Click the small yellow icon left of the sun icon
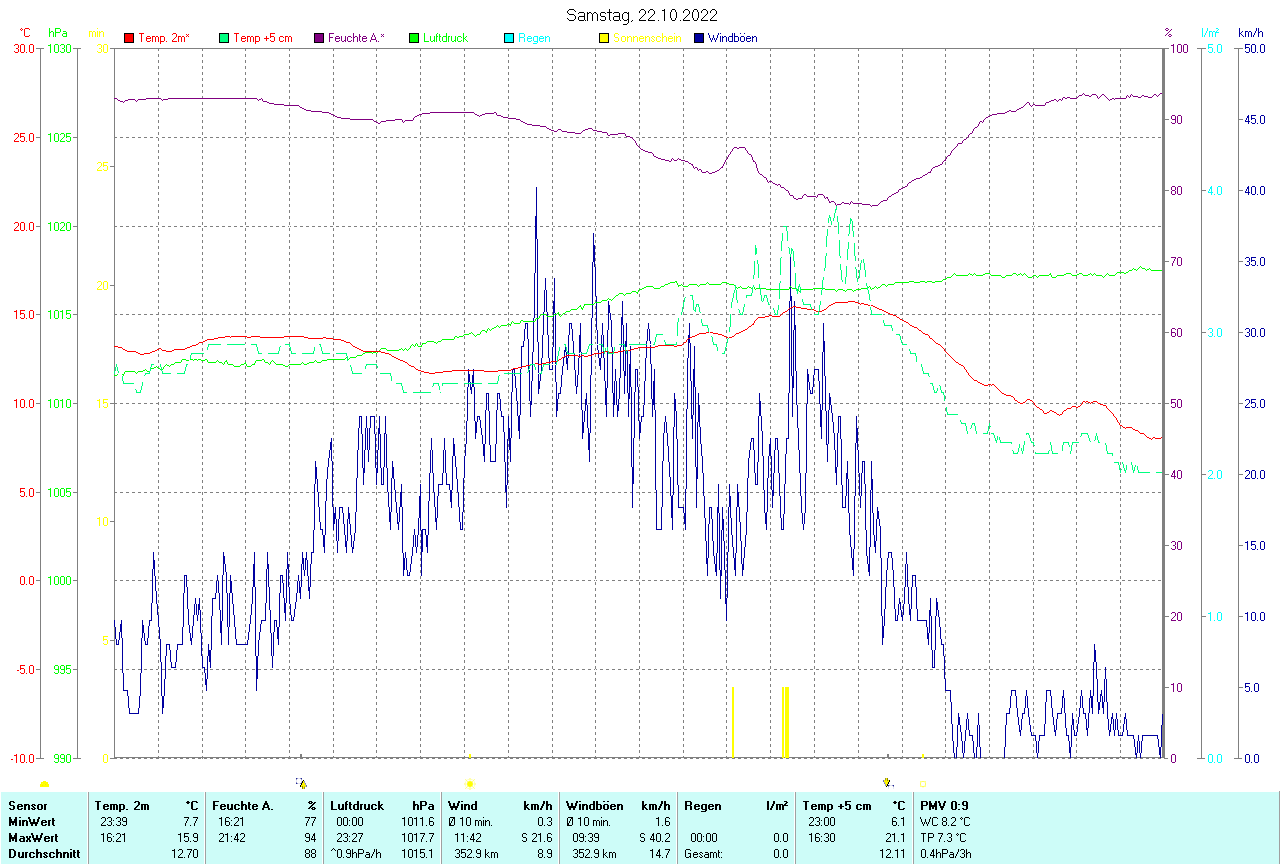This screenshot has height=864, width=1280. coord(301,783)
